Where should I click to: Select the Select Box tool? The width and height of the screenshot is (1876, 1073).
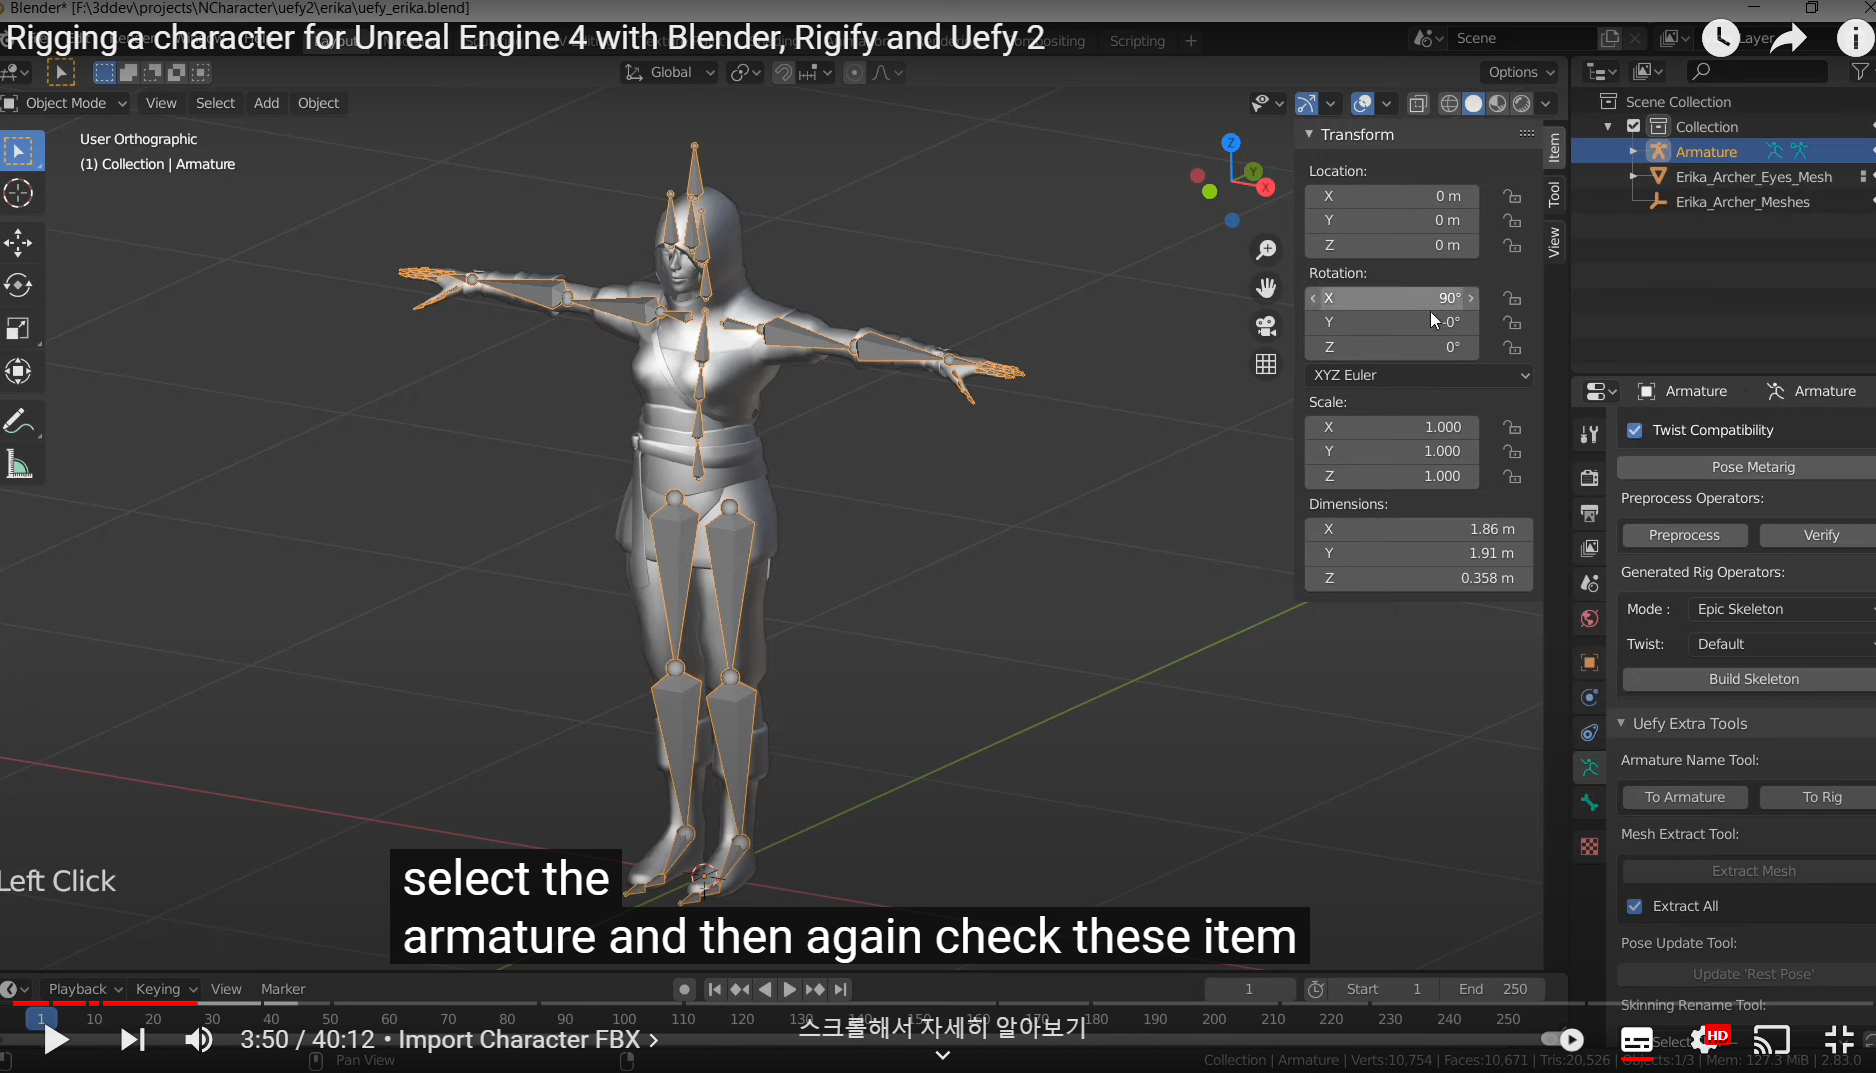click(x=19, y=152)
